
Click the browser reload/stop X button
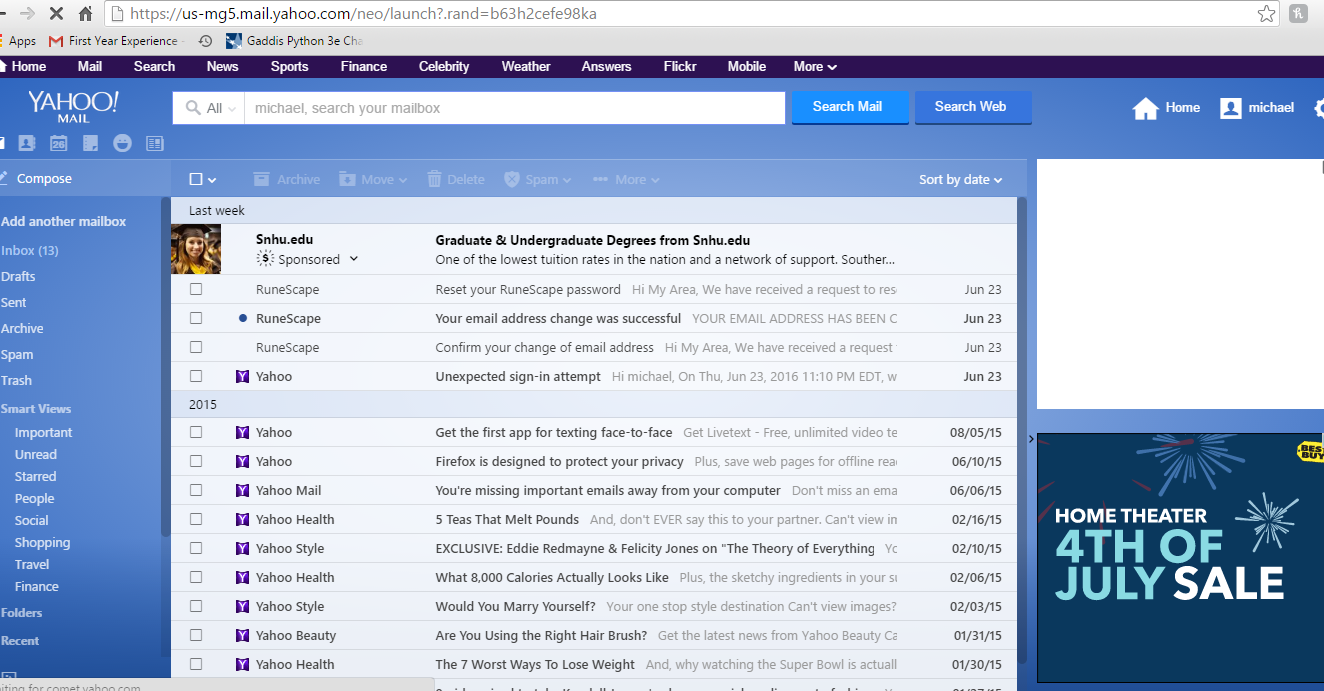point(55,14)
